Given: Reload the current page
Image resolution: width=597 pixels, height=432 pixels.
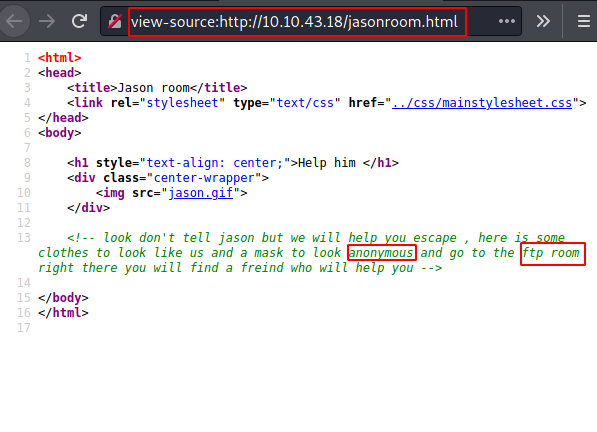Looking at the screenshot, I should [80, 21].
